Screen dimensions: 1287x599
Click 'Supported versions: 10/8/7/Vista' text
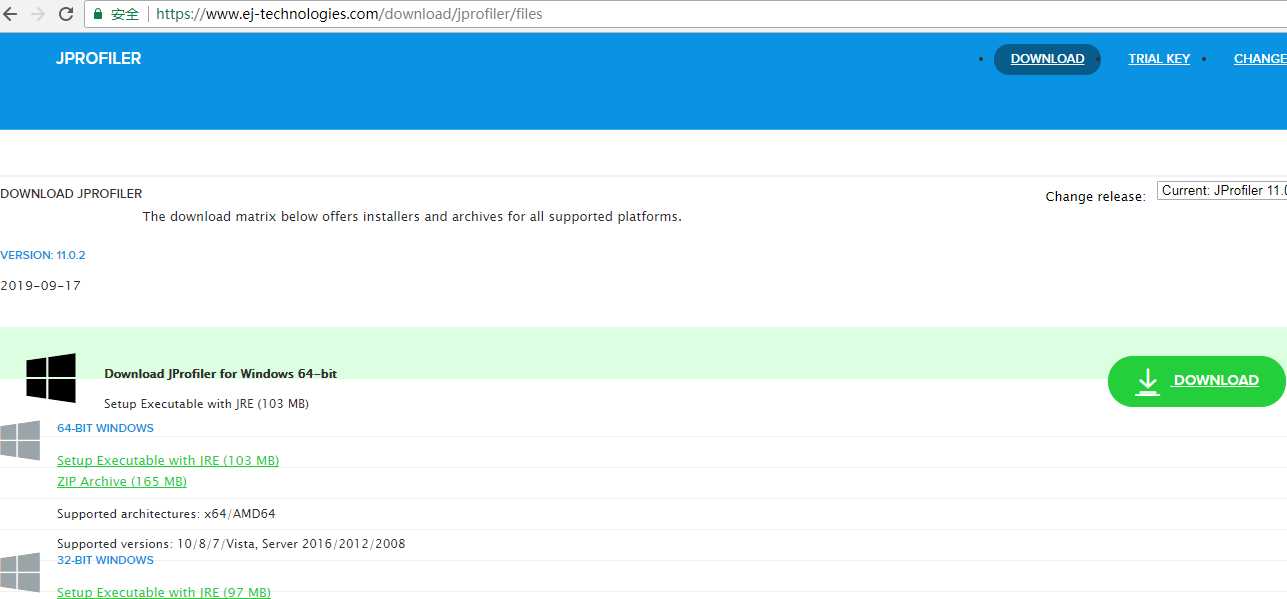231,544
